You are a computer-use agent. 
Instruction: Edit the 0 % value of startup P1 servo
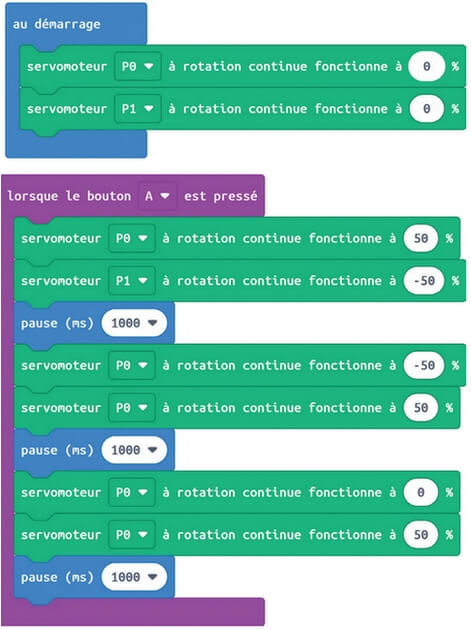426,109
